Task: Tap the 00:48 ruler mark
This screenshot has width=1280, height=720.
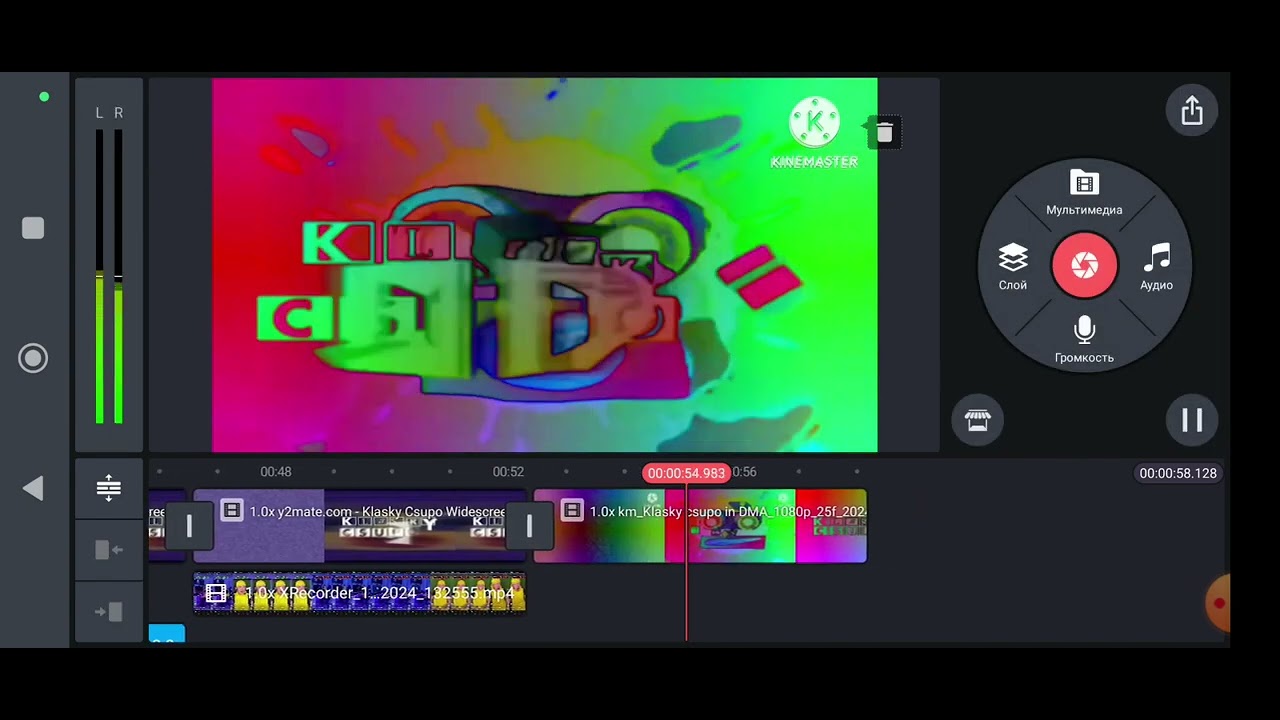Action: [x=276, y=472]
